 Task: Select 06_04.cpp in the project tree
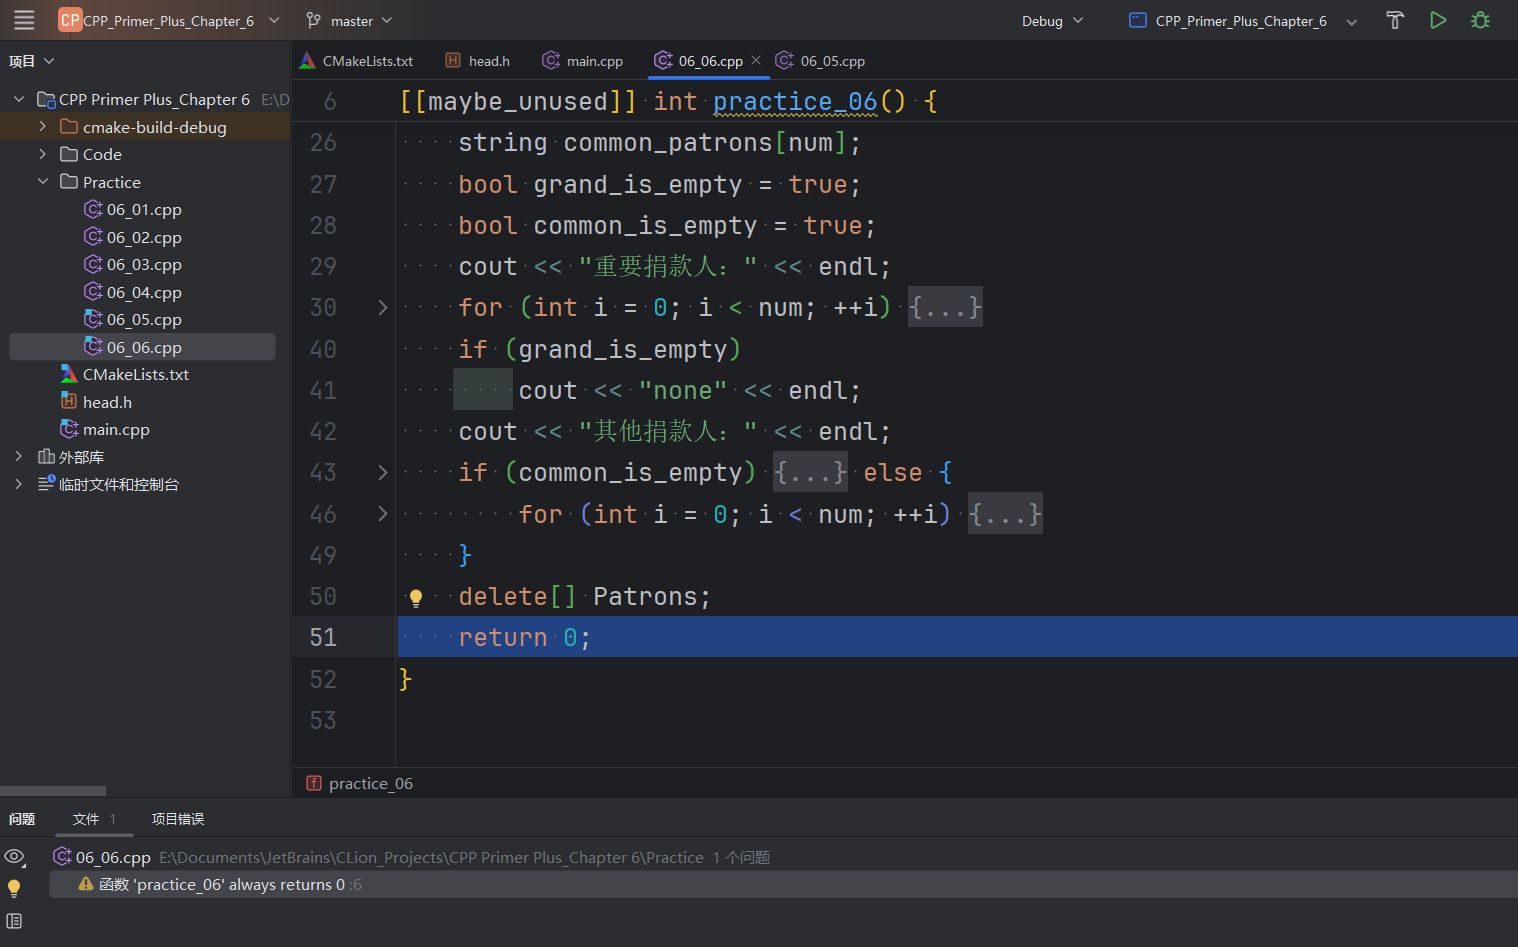click(144, 293)
